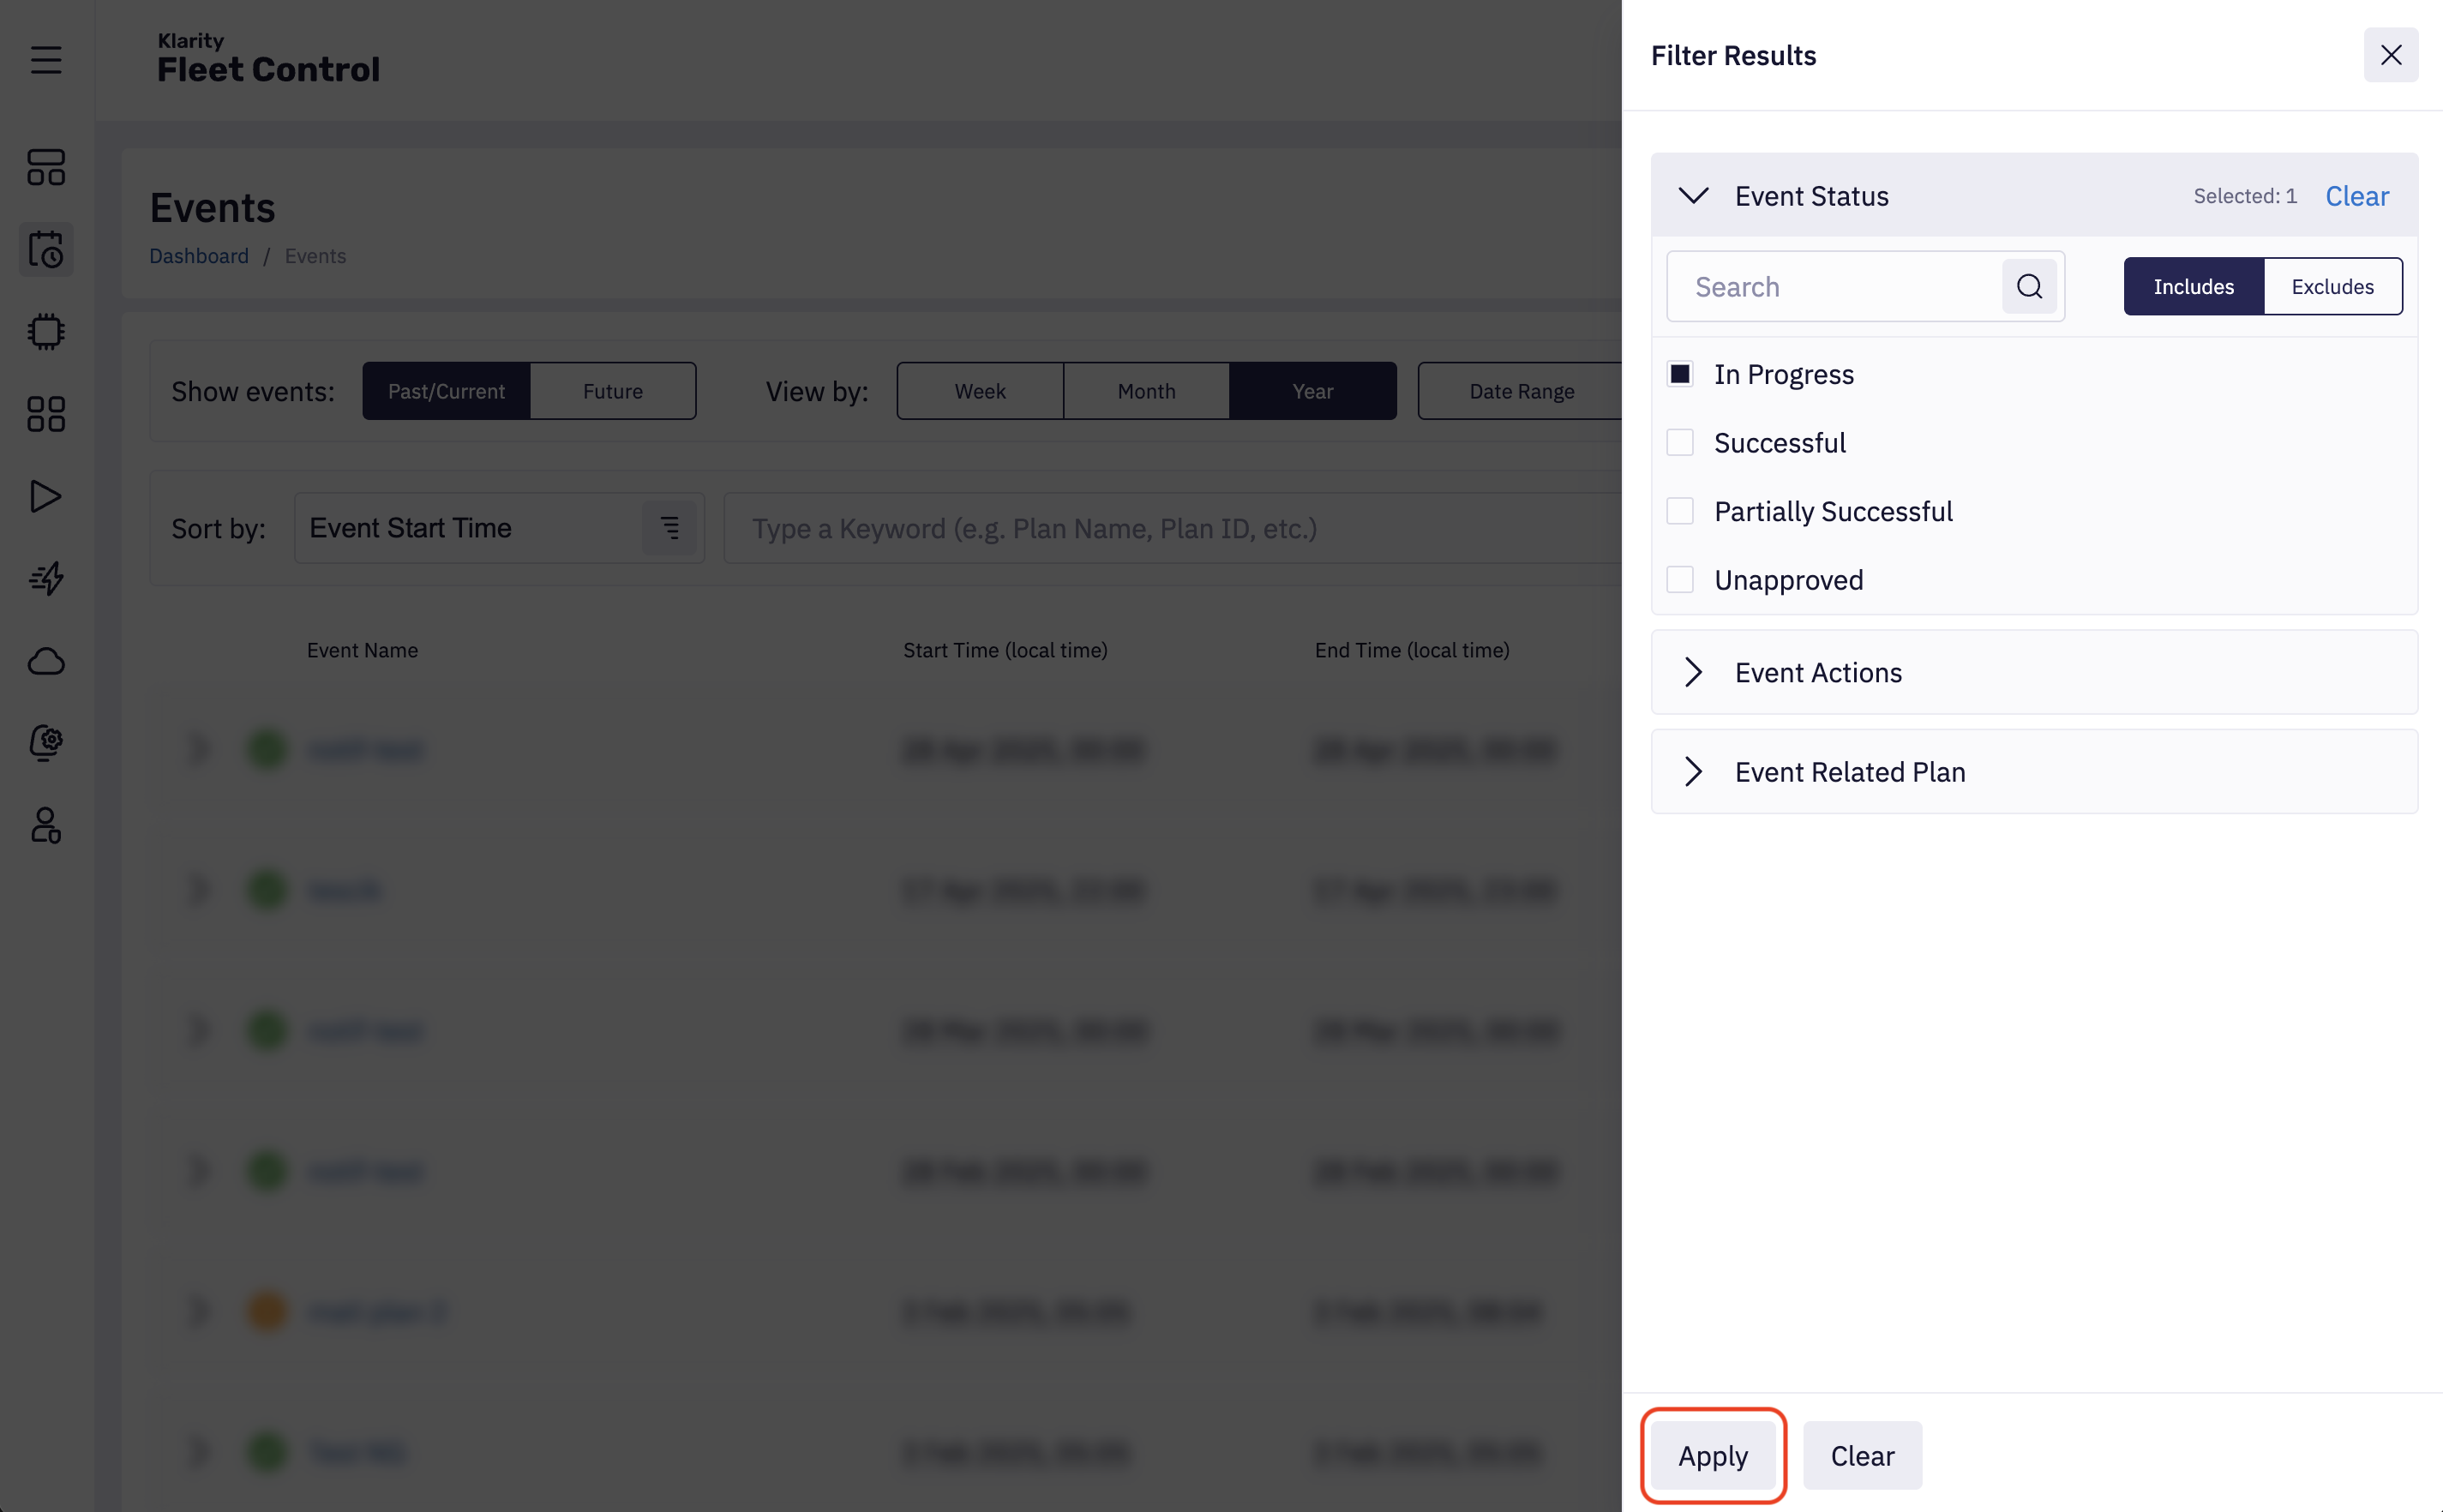Uncheck the In Progress checkbox
The image size is (2443, 1512).
coord(1680,374)
